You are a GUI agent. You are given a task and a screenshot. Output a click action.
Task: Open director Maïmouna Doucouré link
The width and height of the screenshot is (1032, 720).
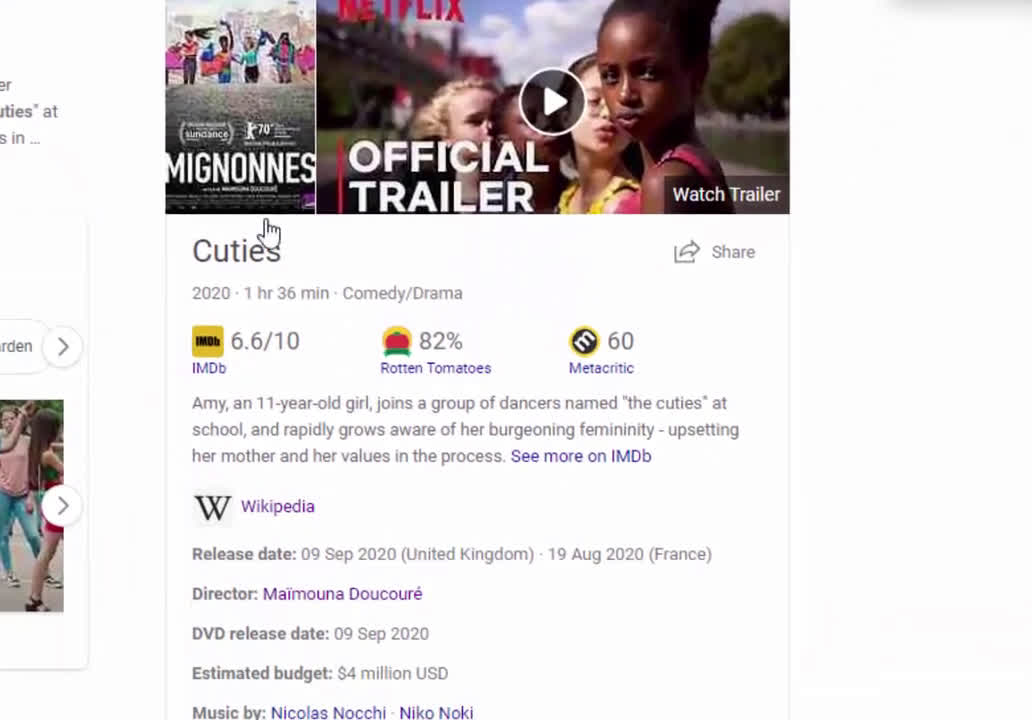click(x=342, y=594)
